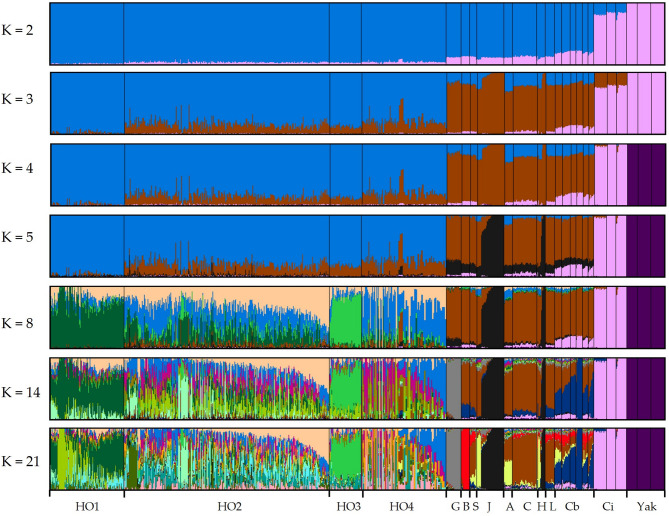Click the HO1 population label
The image size is (669, 516).
(87, 506)
